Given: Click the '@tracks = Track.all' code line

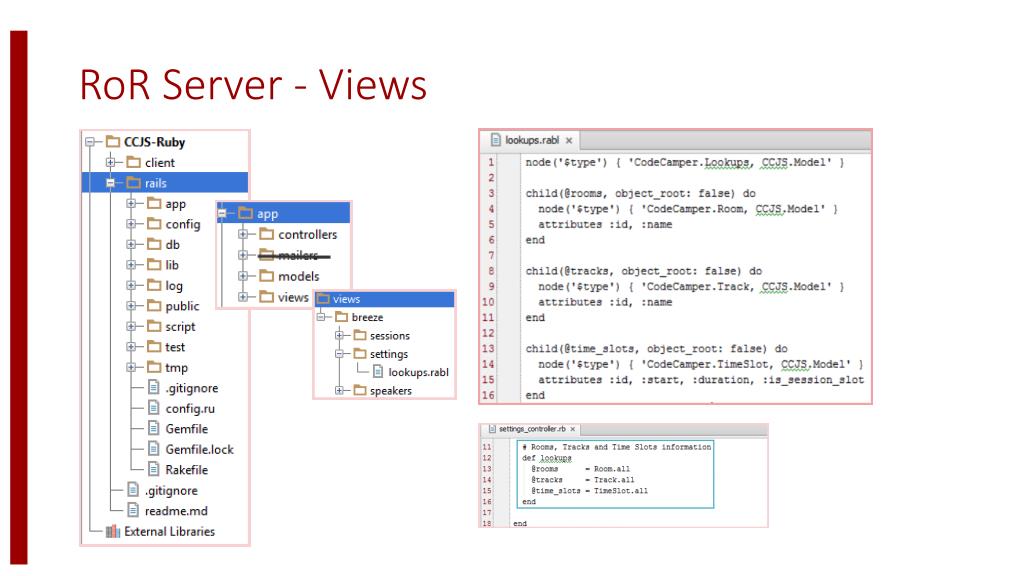Looking at the screenshot, I should [x=583, y=479].
